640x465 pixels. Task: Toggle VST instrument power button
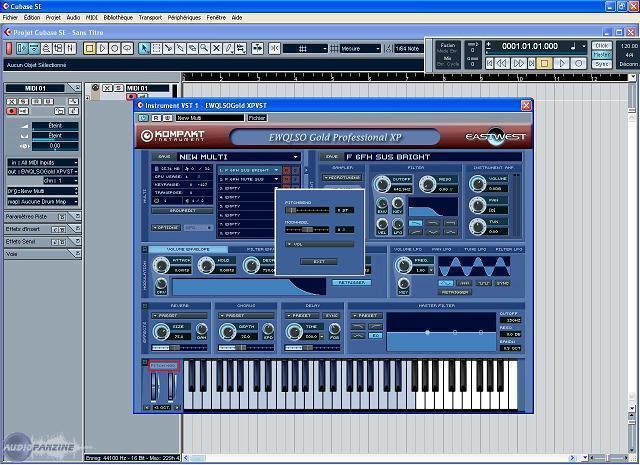pos(143,118)
